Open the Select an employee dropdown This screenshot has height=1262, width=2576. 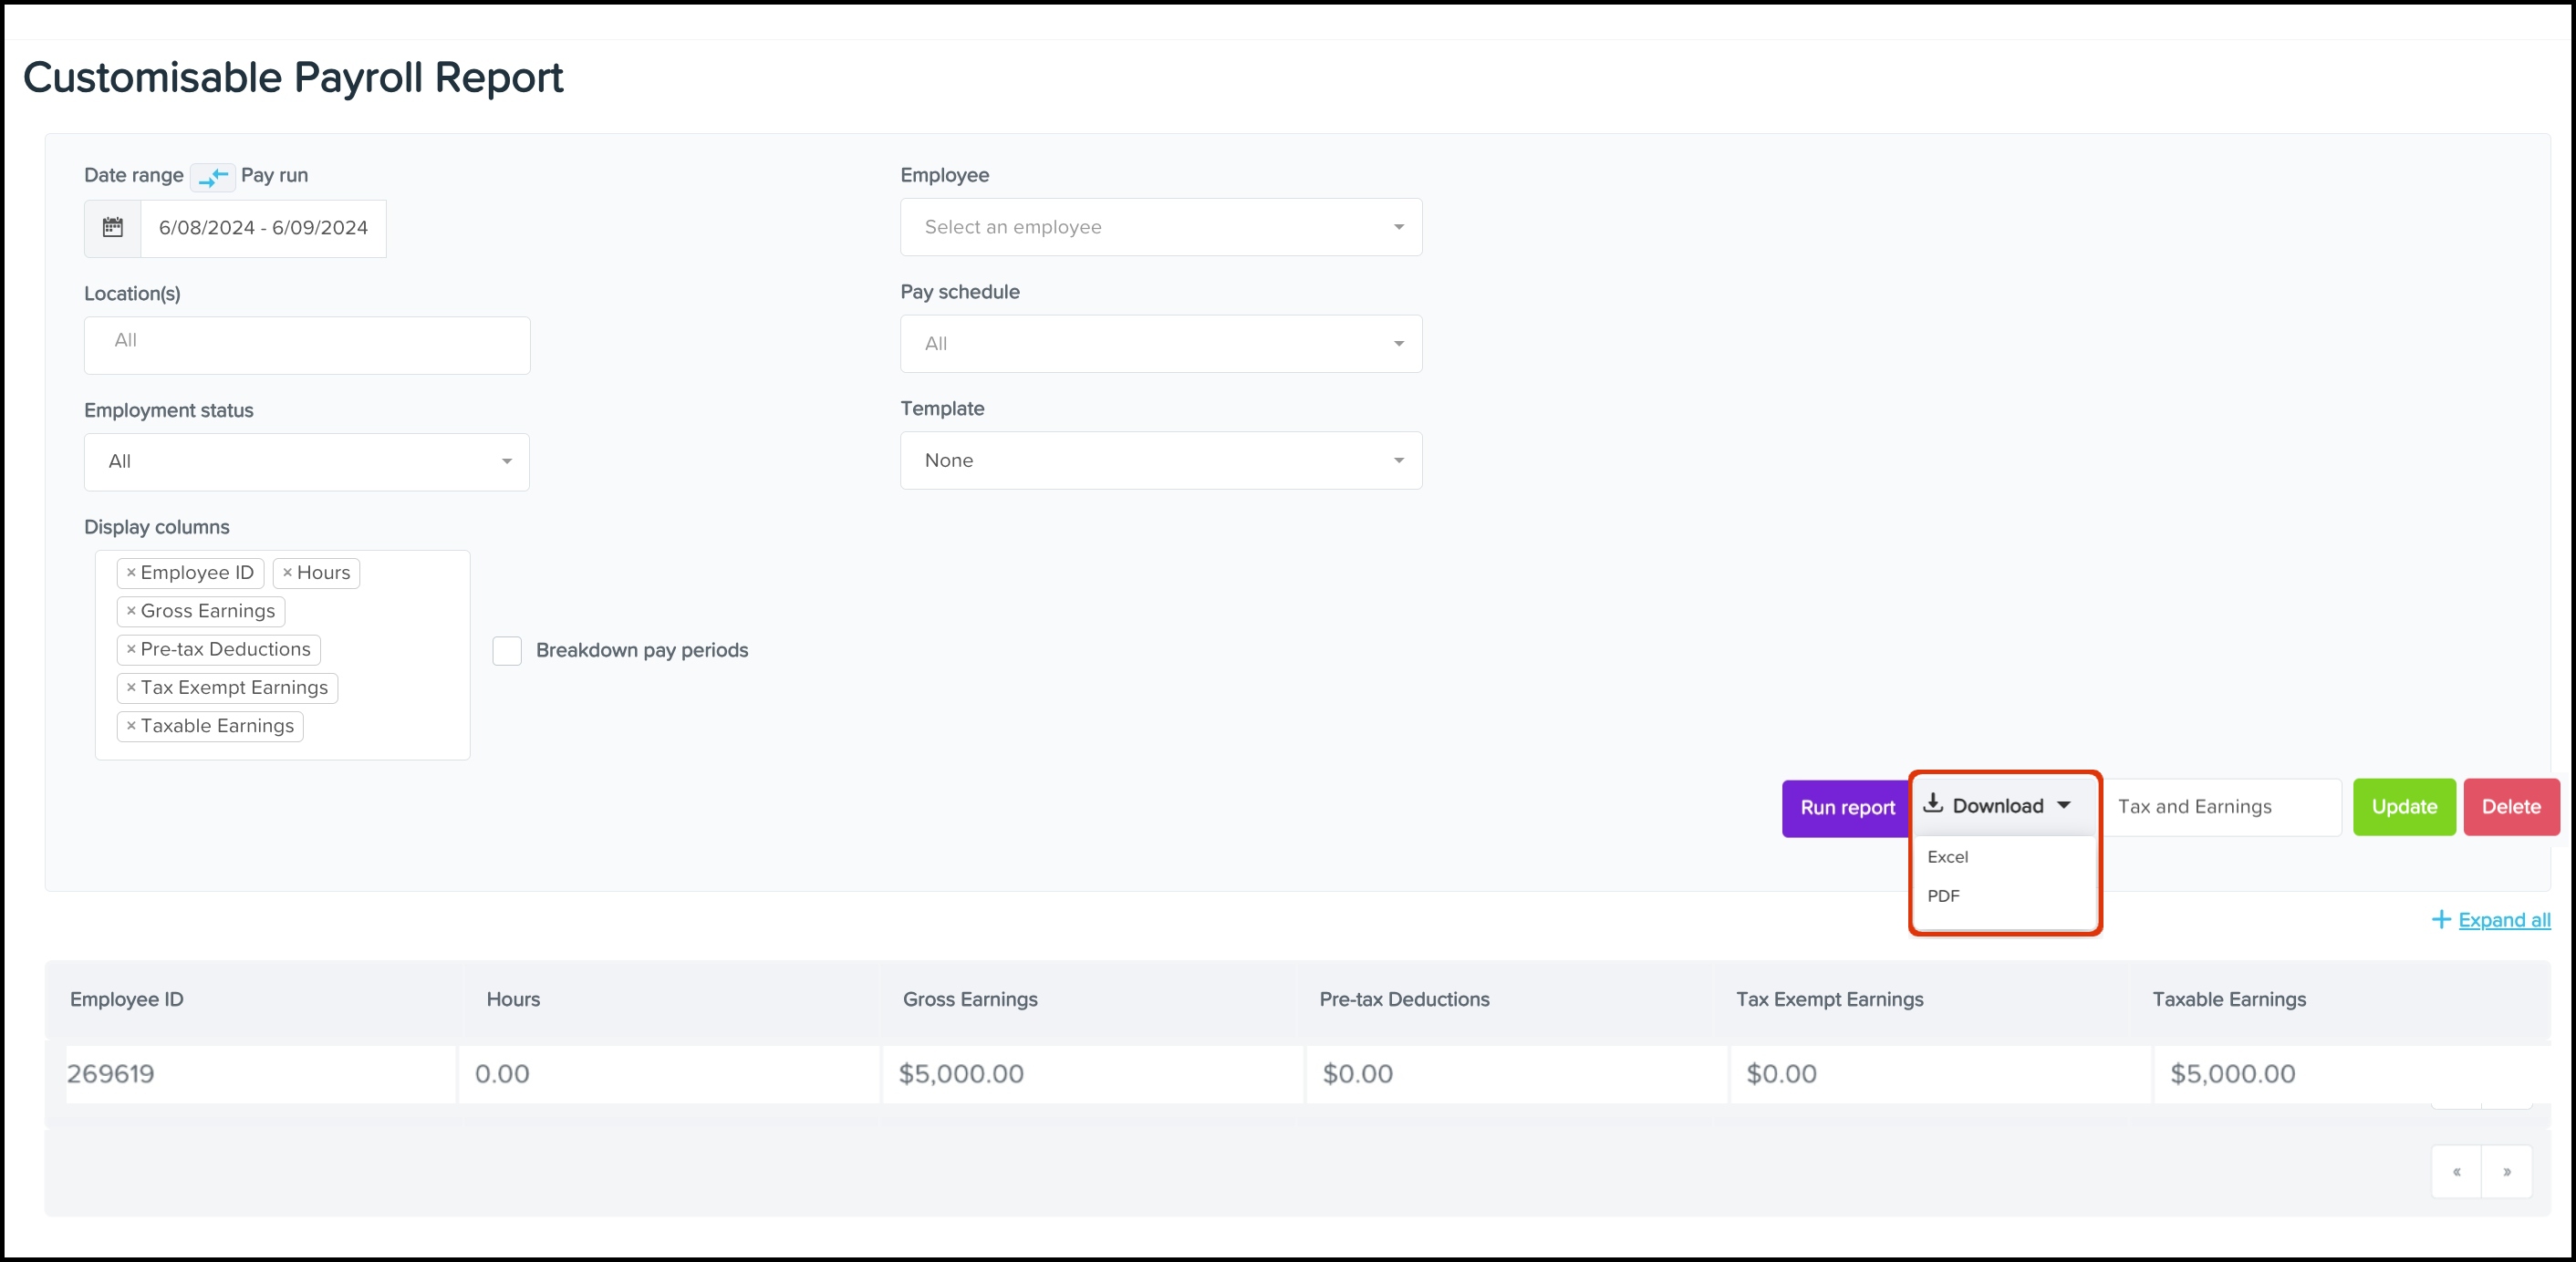(x=1161, y=227)
